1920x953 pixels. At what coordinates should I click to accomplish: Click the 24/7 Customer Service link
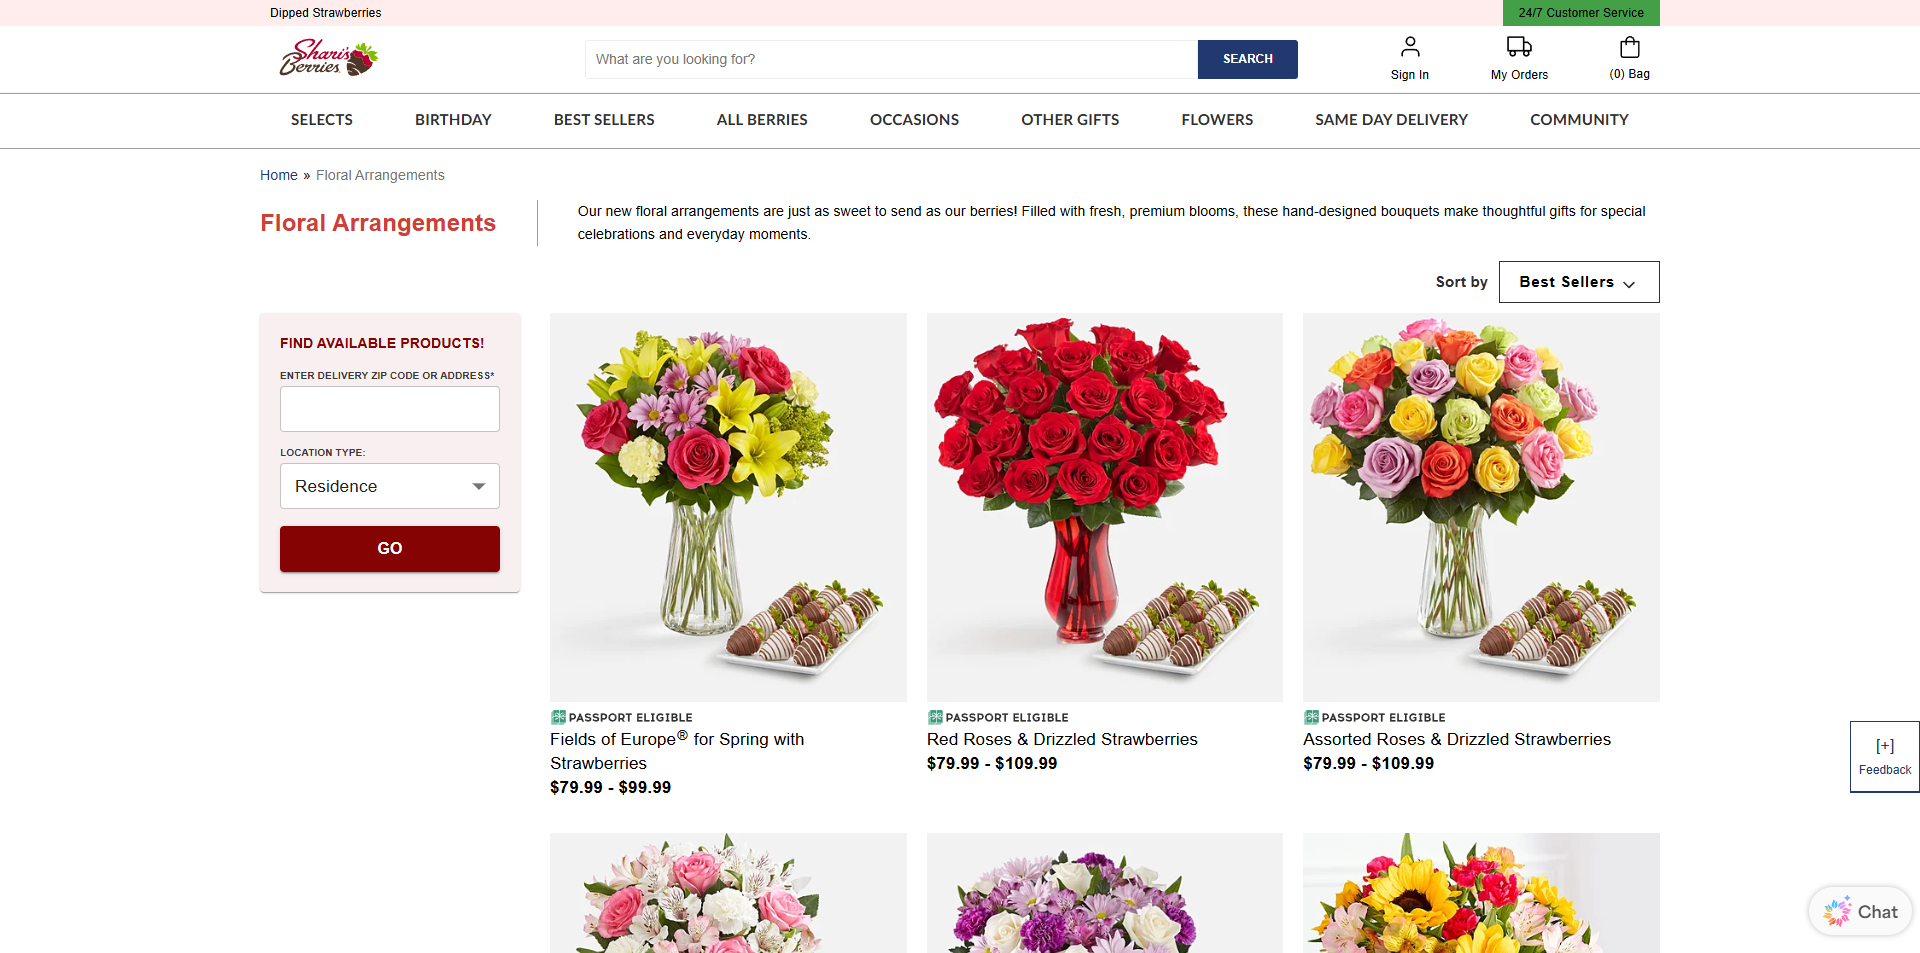coord(1581,13)
